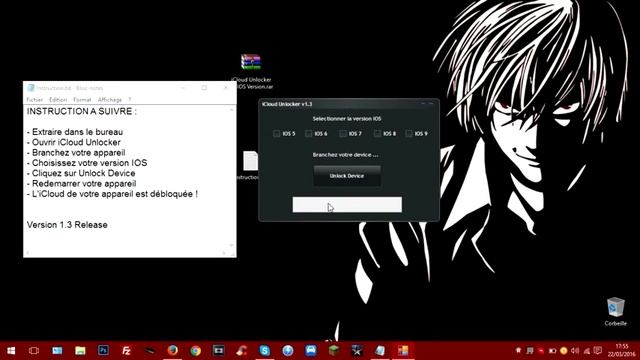Click the 'INSTRUCTION A SUIVRE :' heading text
The width and height of the screenshot is (640, 360).
[x=82, y=111]
